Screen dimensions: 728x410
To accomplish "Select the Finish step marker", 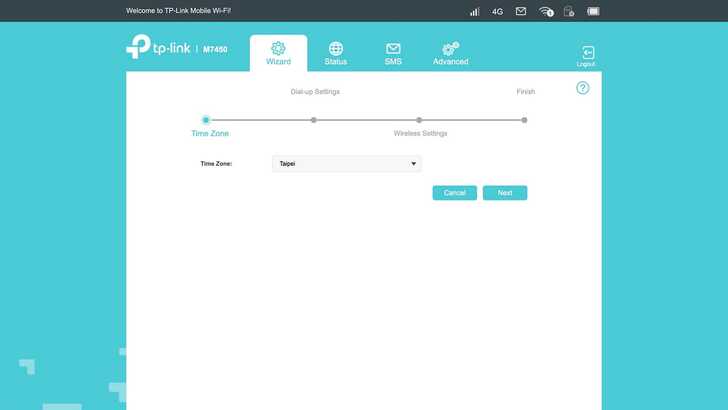I will pos(524,120).
